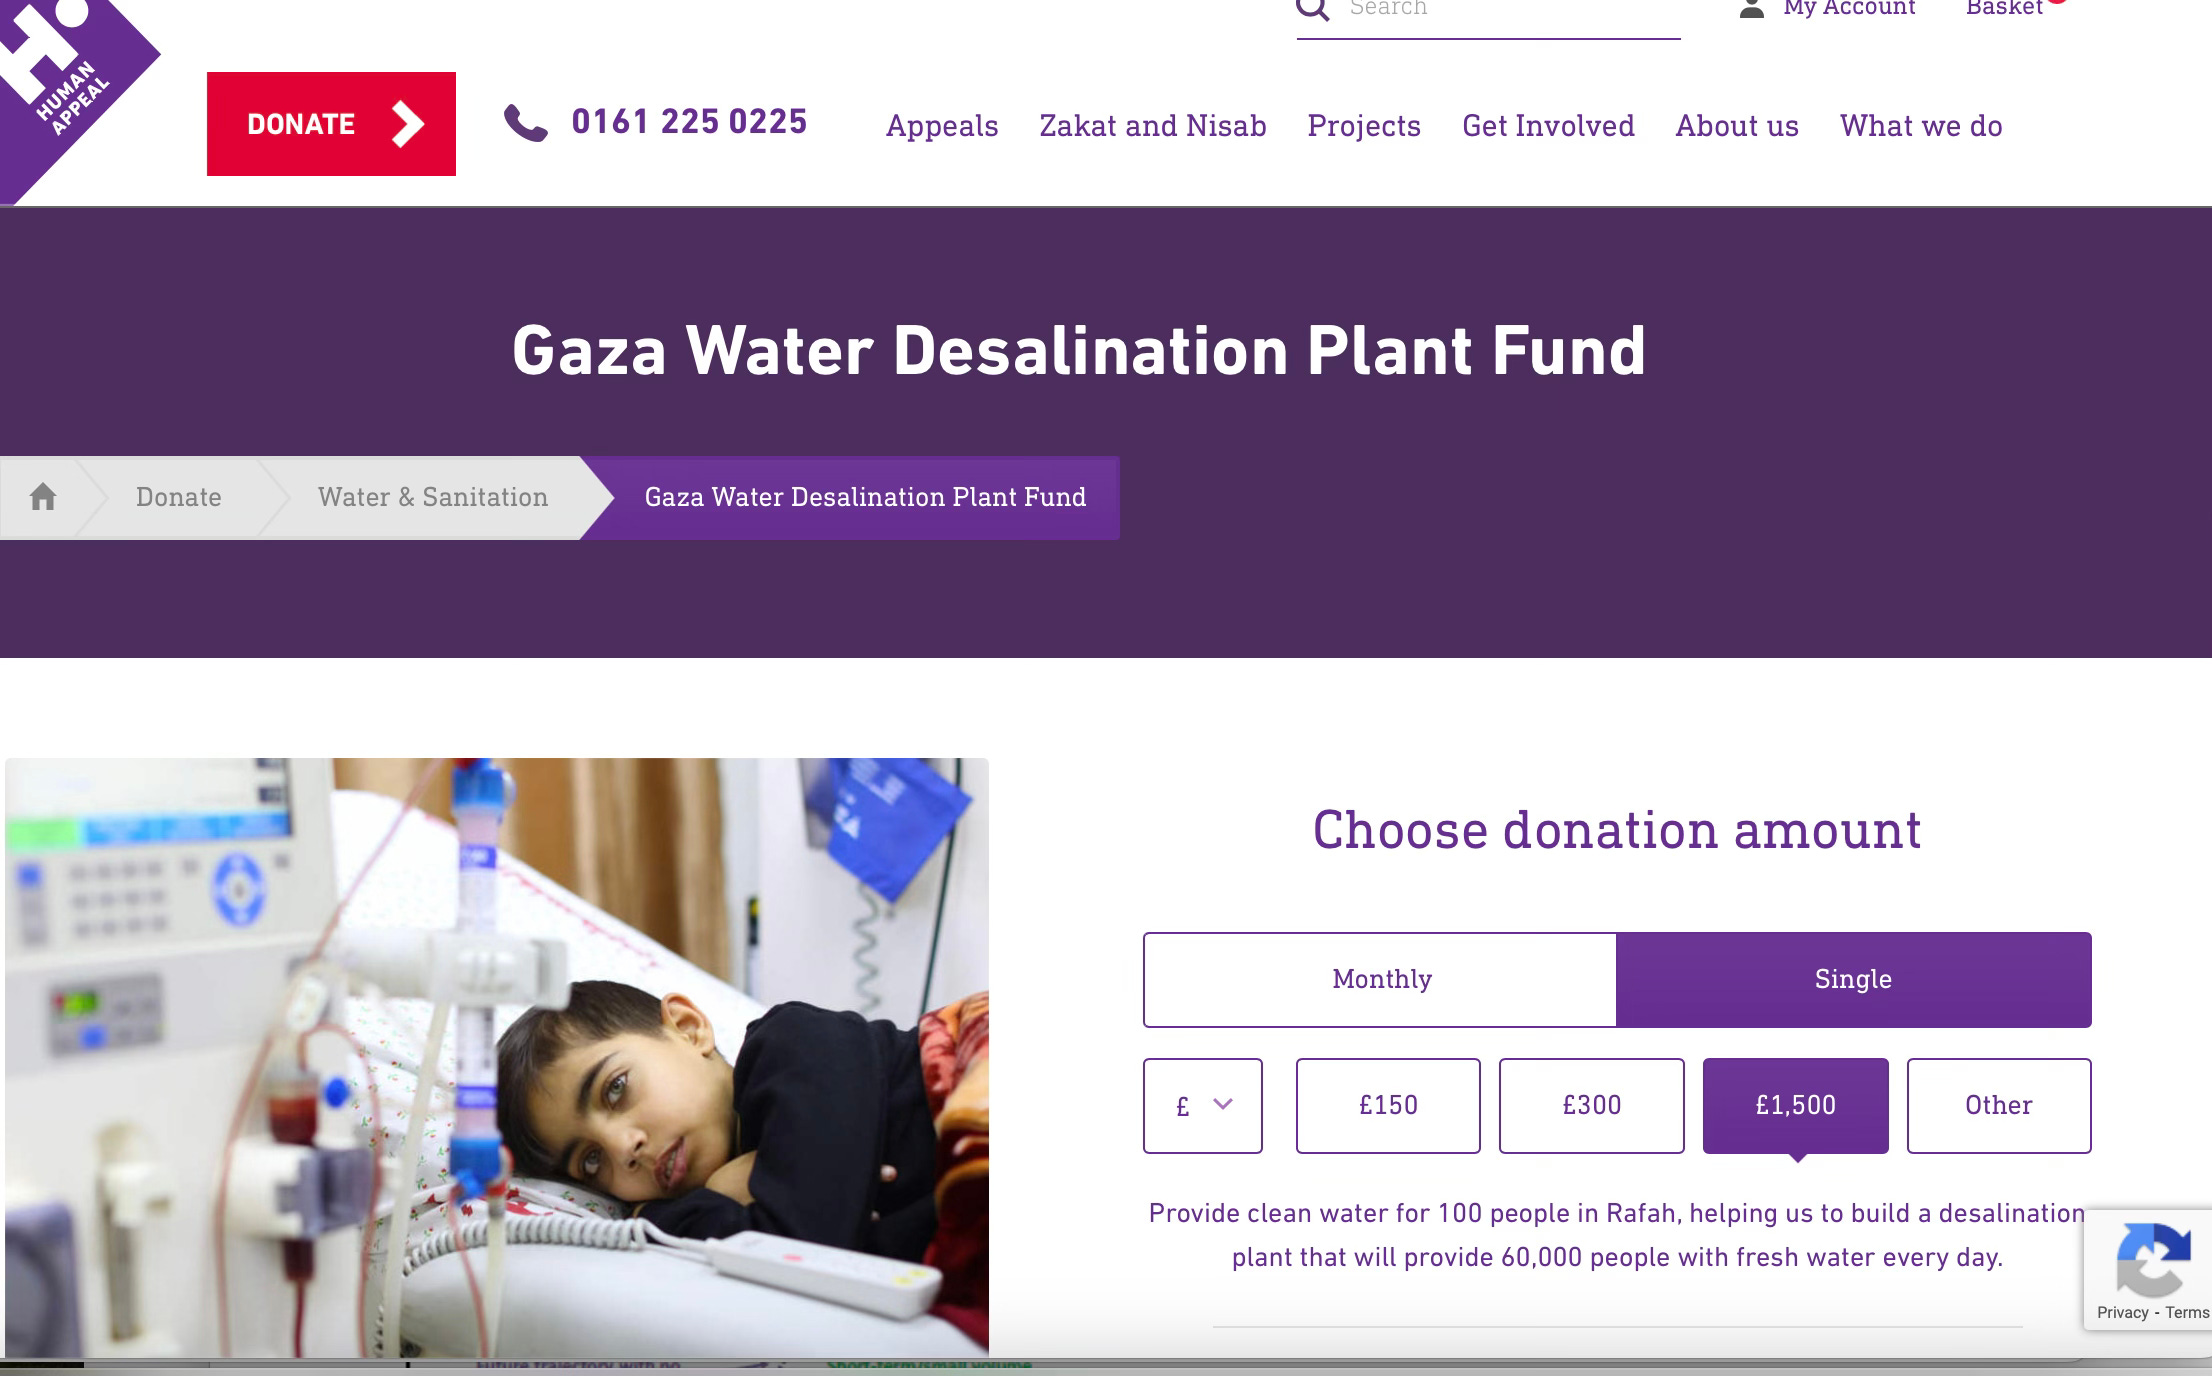Image resolution: width=2212 pixels, height=1376 pixels.
Task: Choose the £300 donation amount
Action: point(1591,1105)
